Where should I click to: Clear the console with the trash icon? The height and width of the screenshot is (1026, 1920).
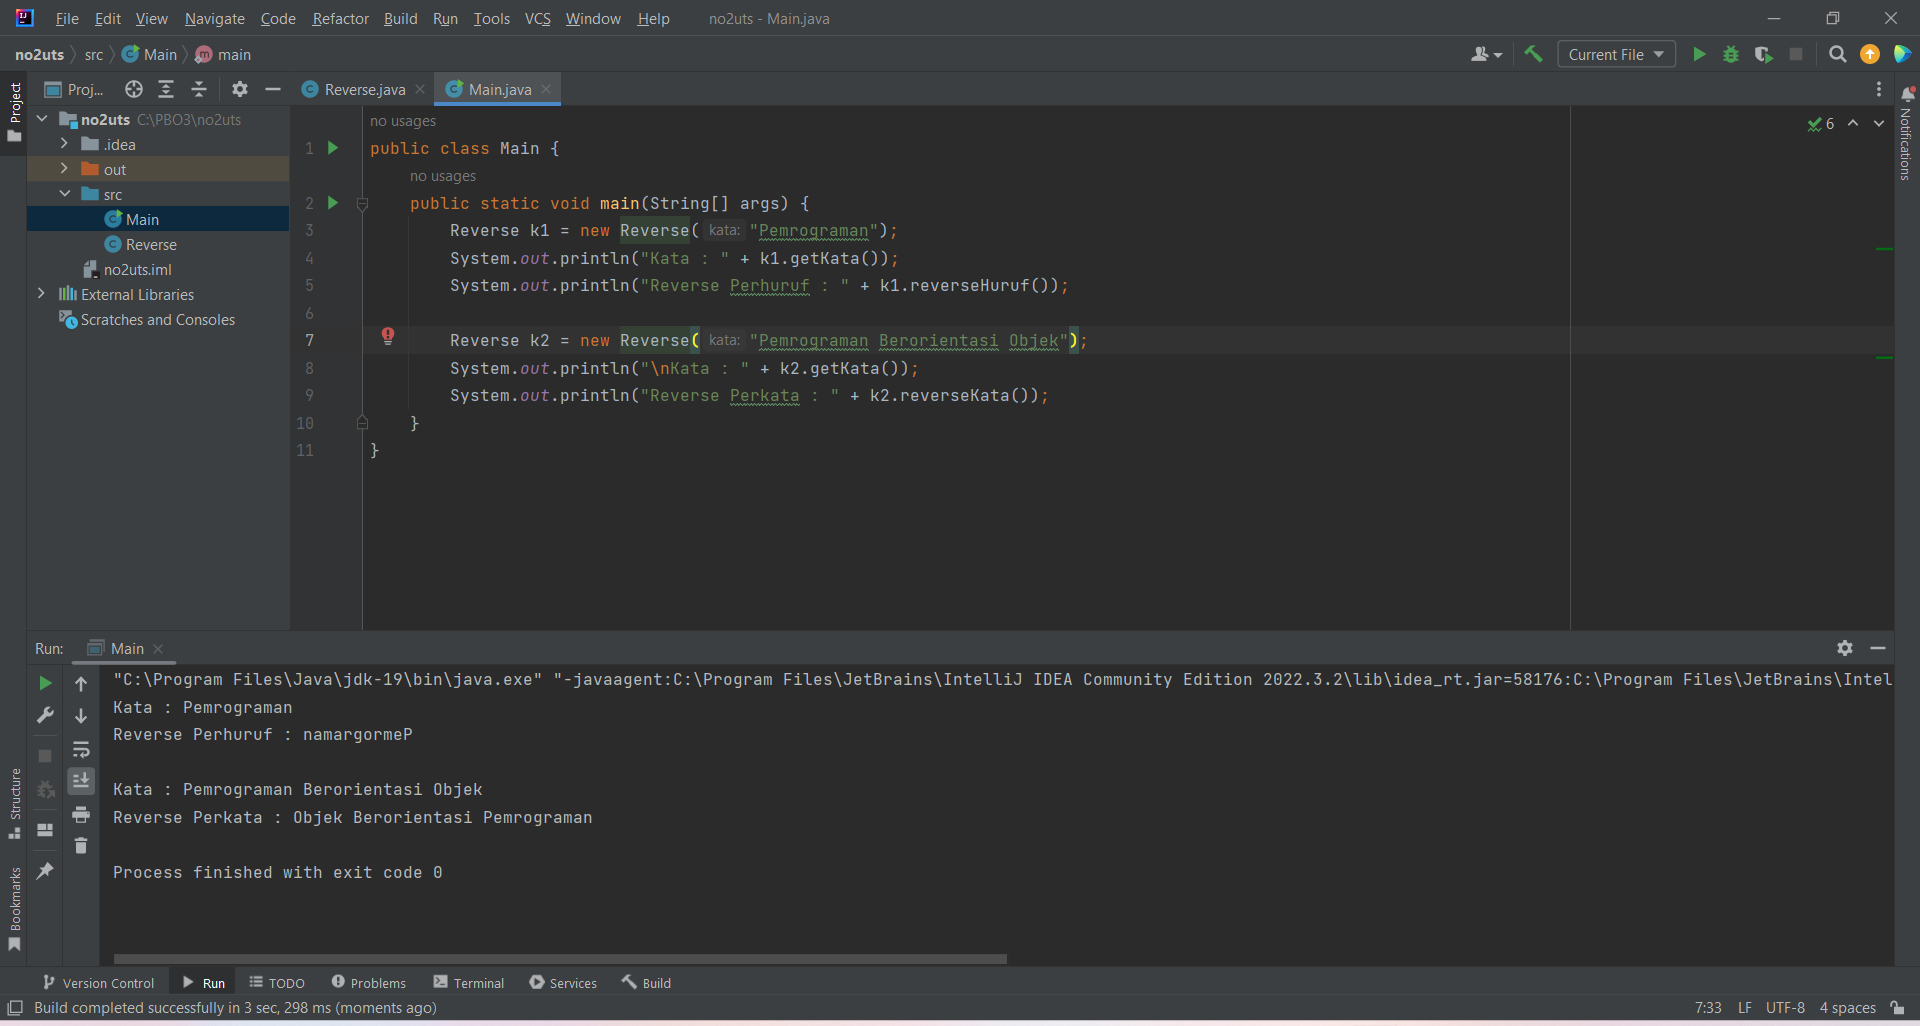81,845
